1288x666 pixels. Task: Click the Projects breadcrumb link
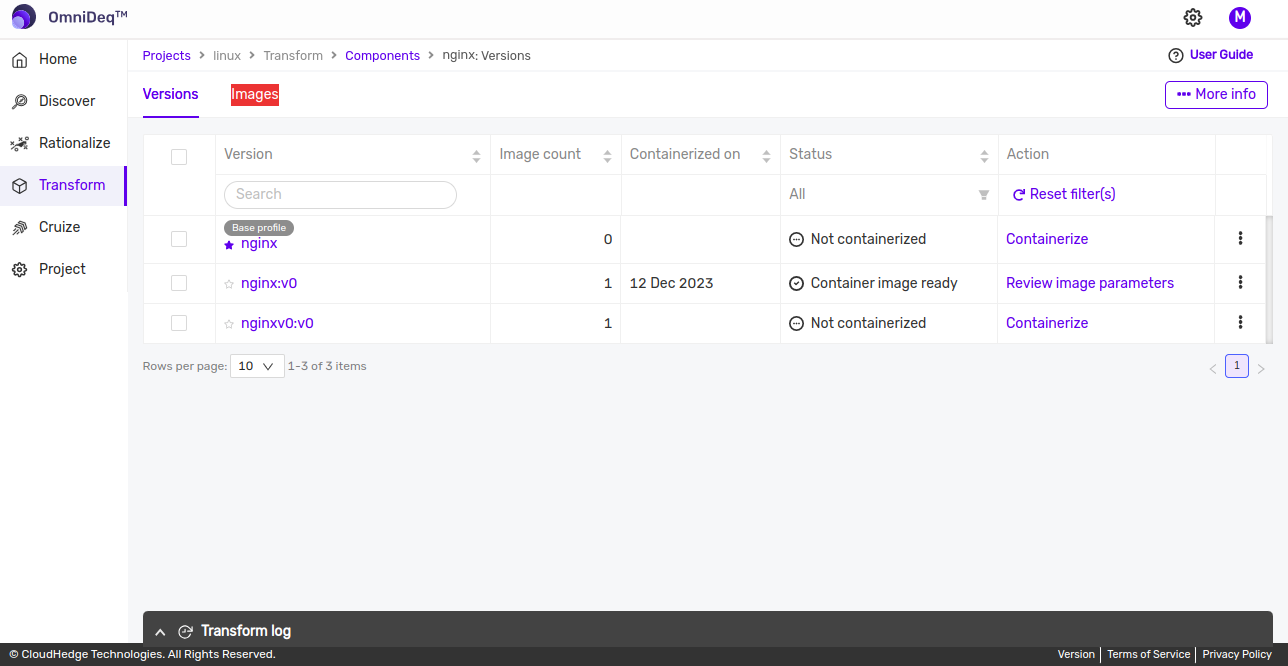click(x=167, y=56)
